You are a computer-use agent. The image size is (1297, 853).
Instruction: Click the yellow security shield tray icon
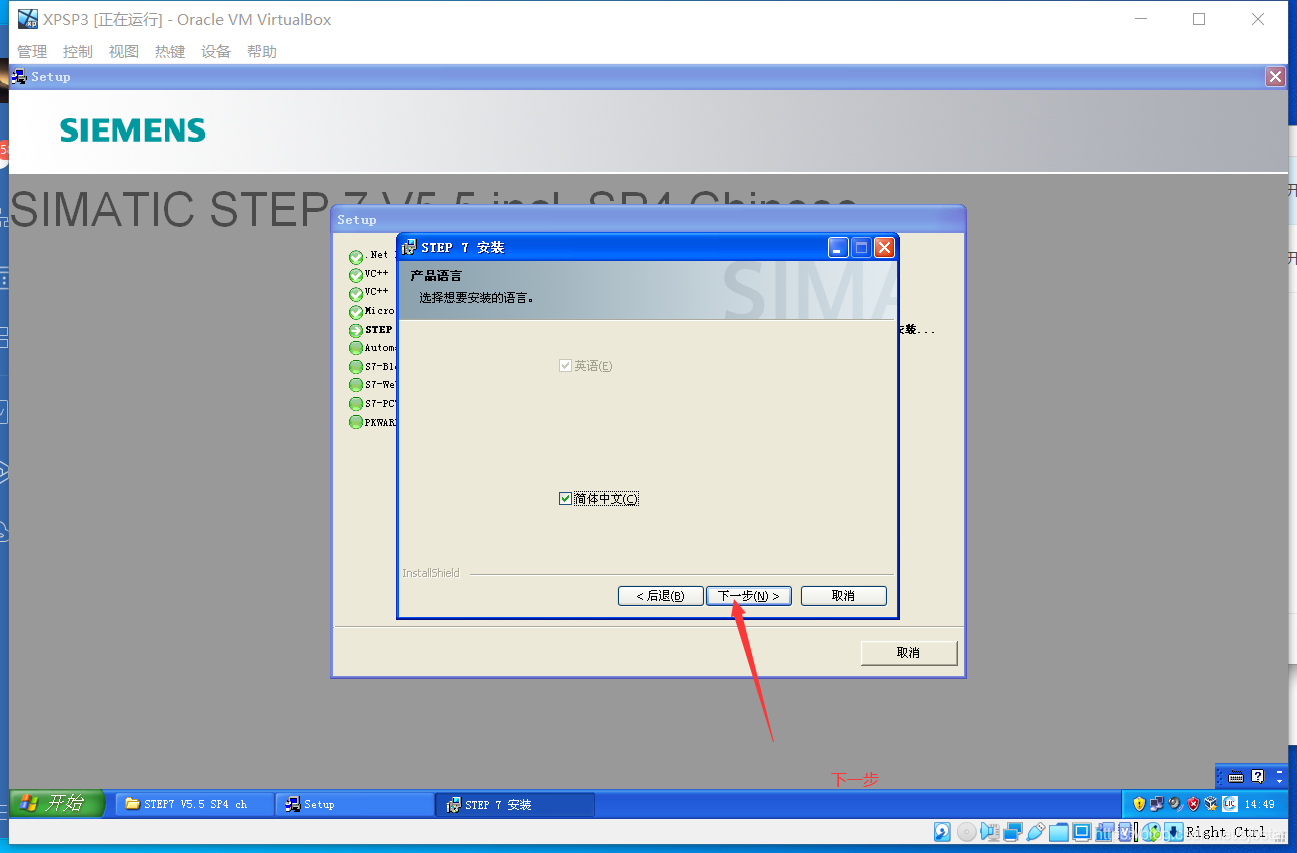coord(1139,804)
